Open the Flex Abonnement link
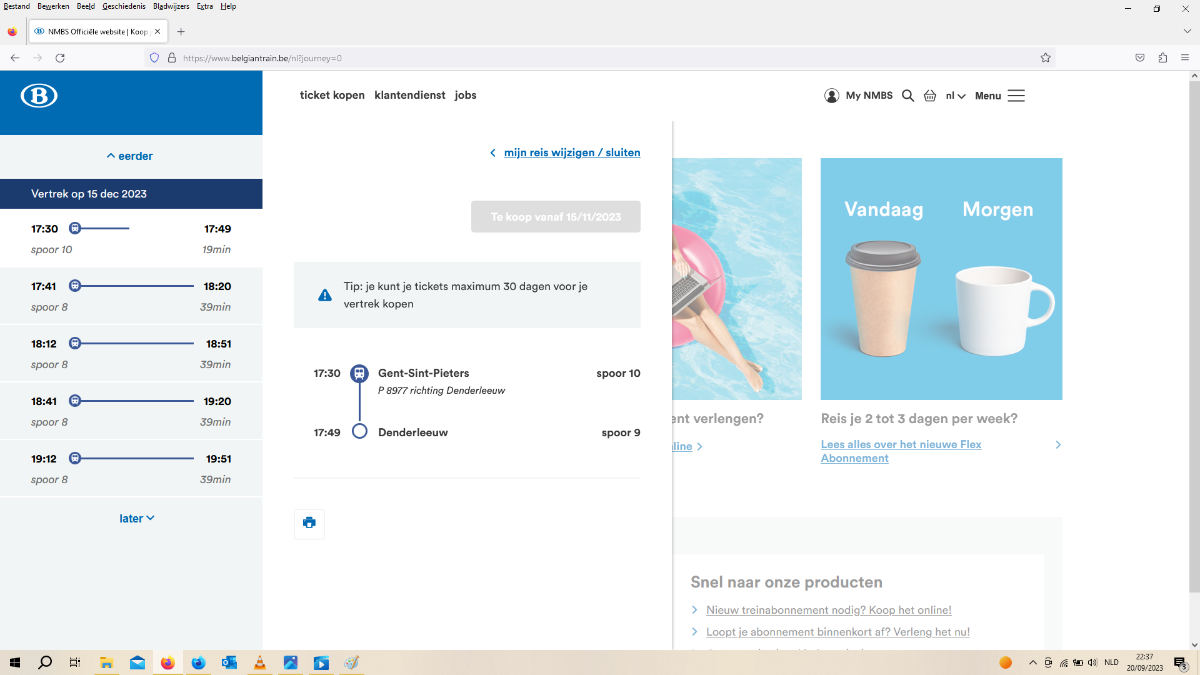Screen dimensions: 1200x675 901,451
